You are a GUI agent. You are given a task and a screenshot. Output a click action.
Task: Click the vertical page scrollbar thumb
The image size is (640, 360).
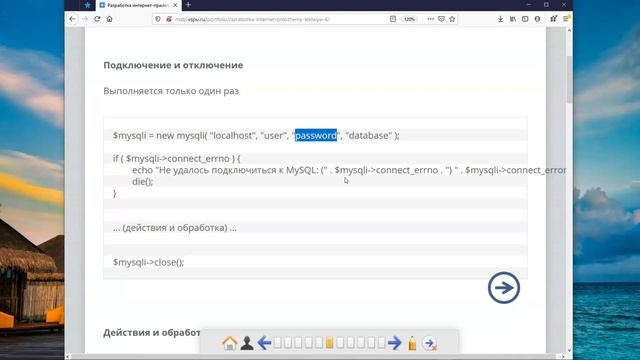(569, 80)
